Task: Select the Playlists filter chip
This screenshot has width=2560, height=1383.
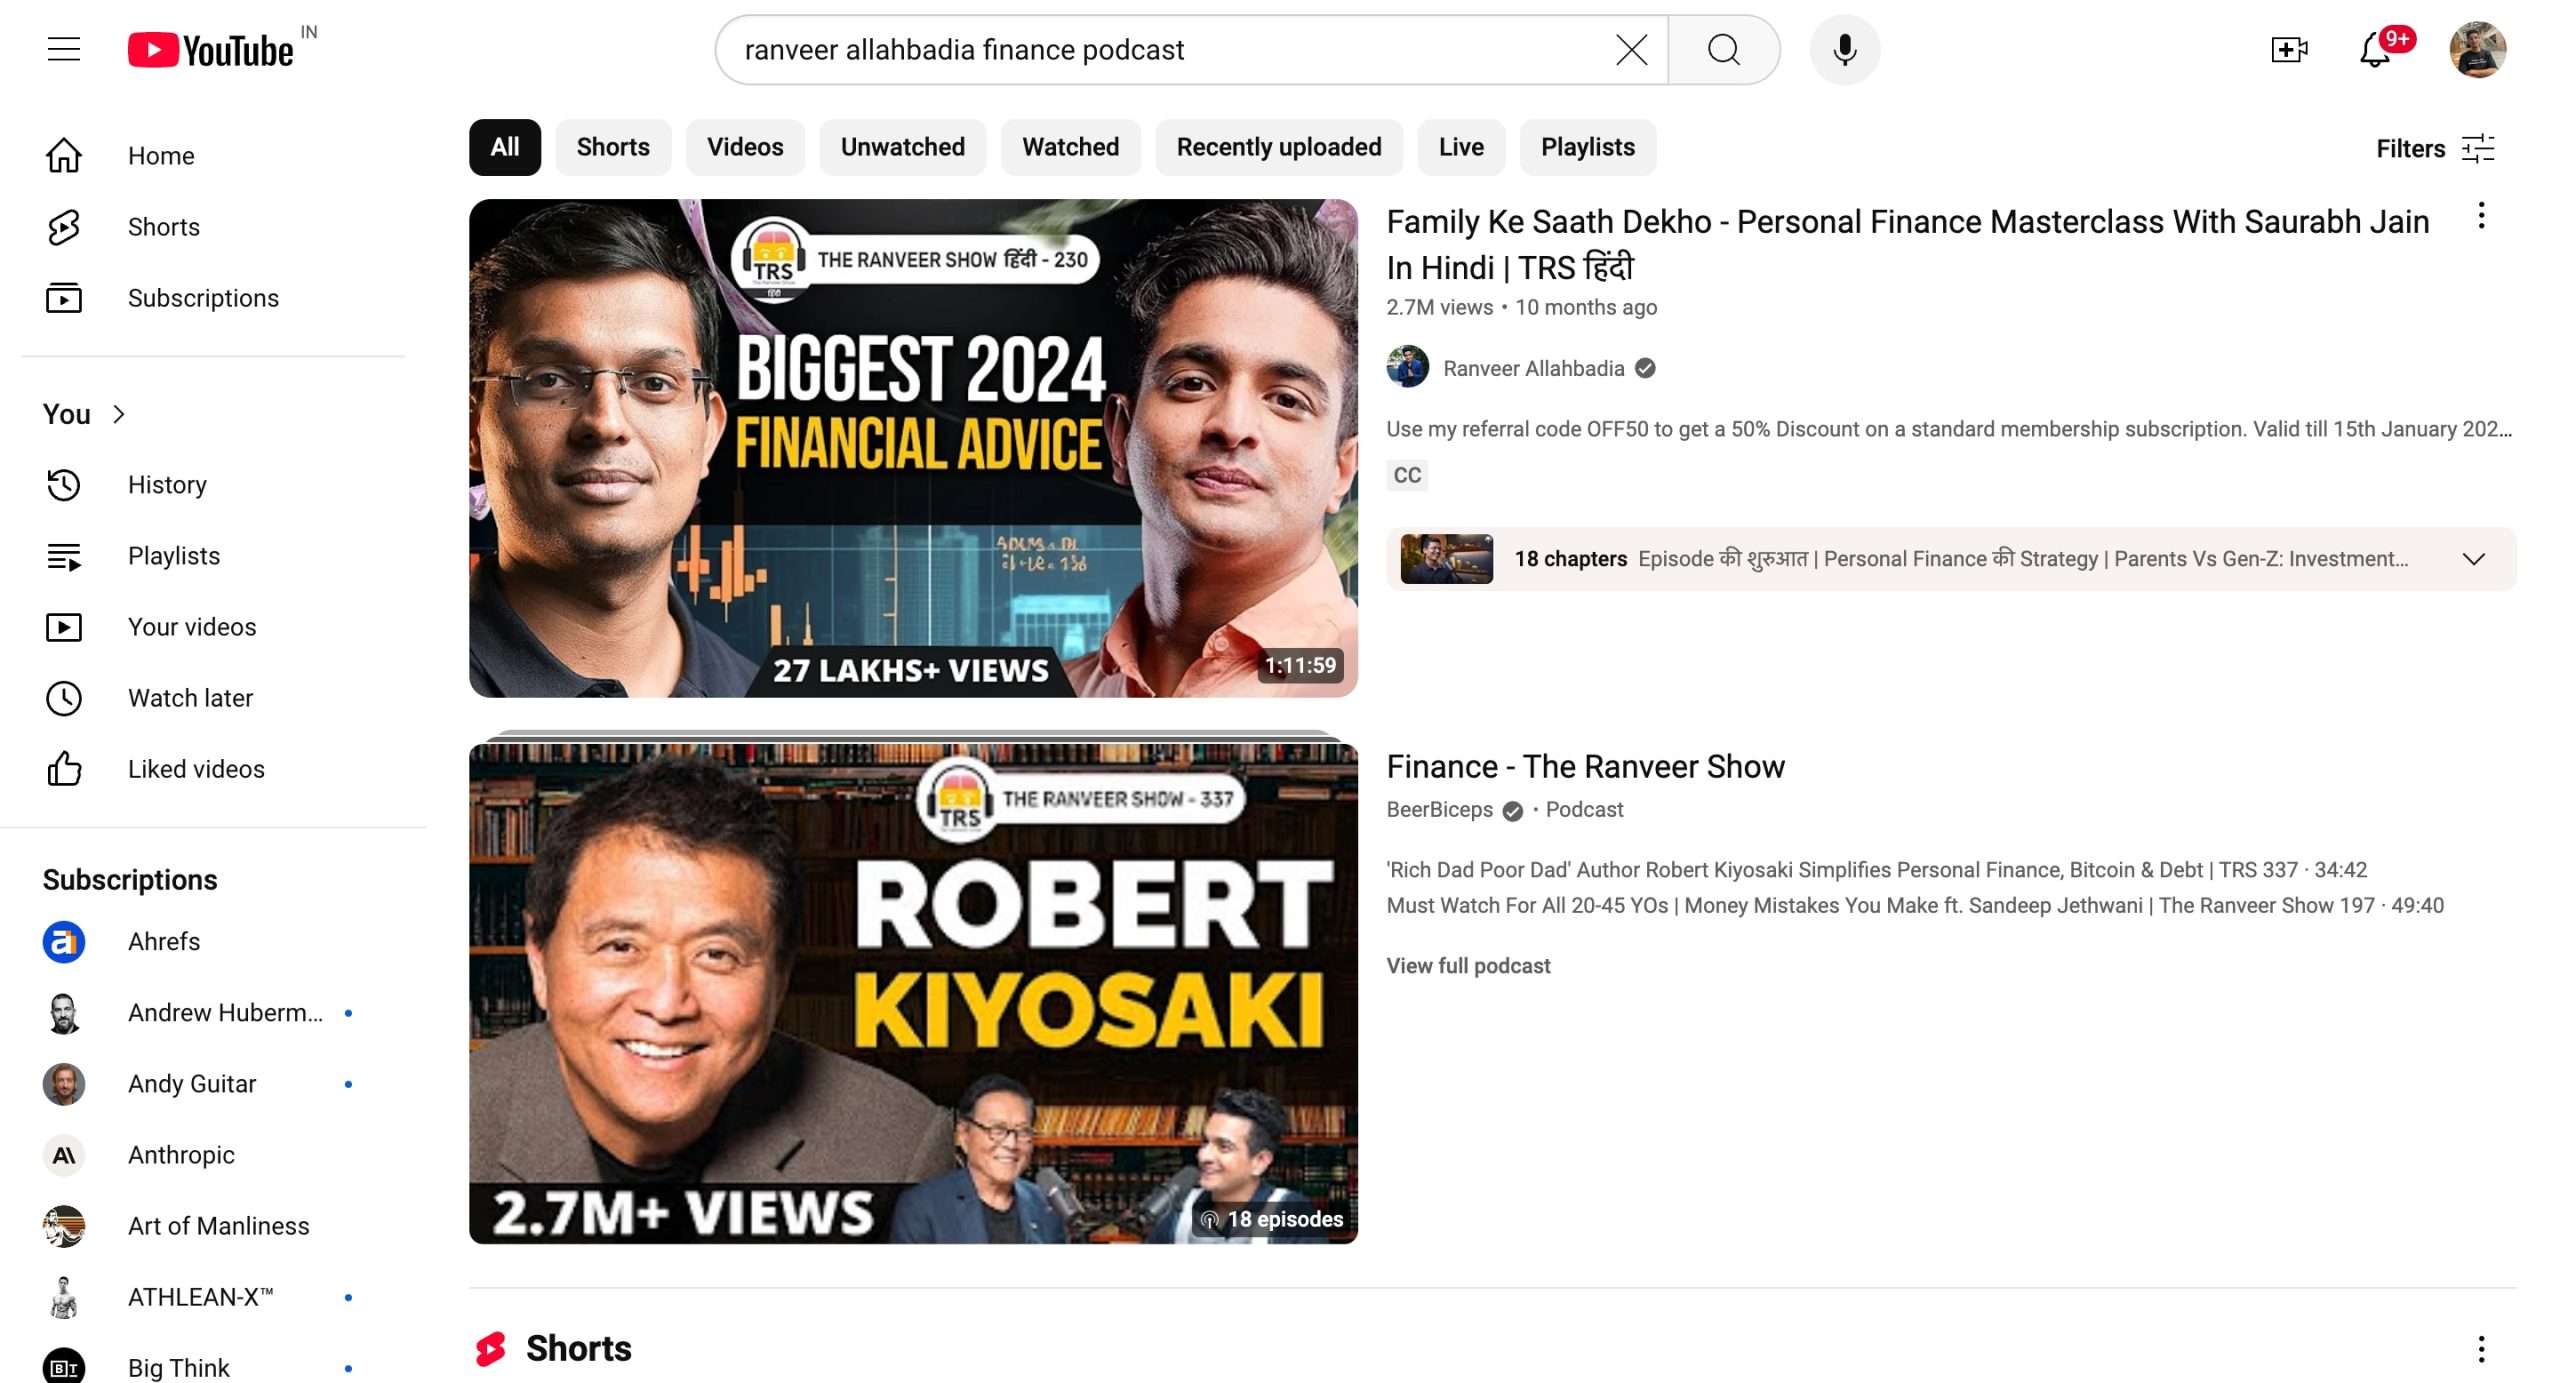Action: [1588, 147]
